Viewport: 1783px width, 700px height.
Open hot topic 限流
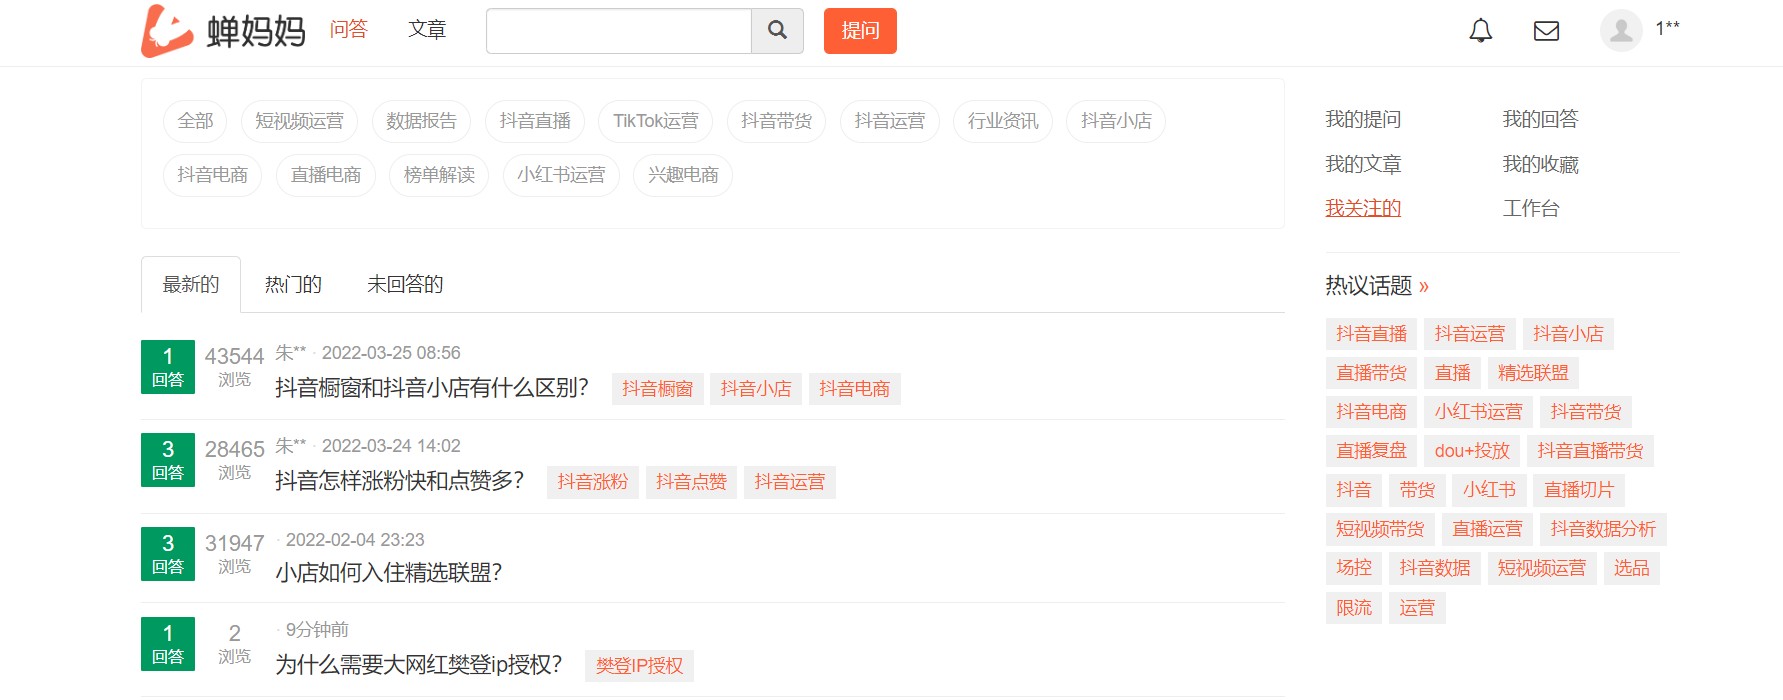coord(1354,608)
